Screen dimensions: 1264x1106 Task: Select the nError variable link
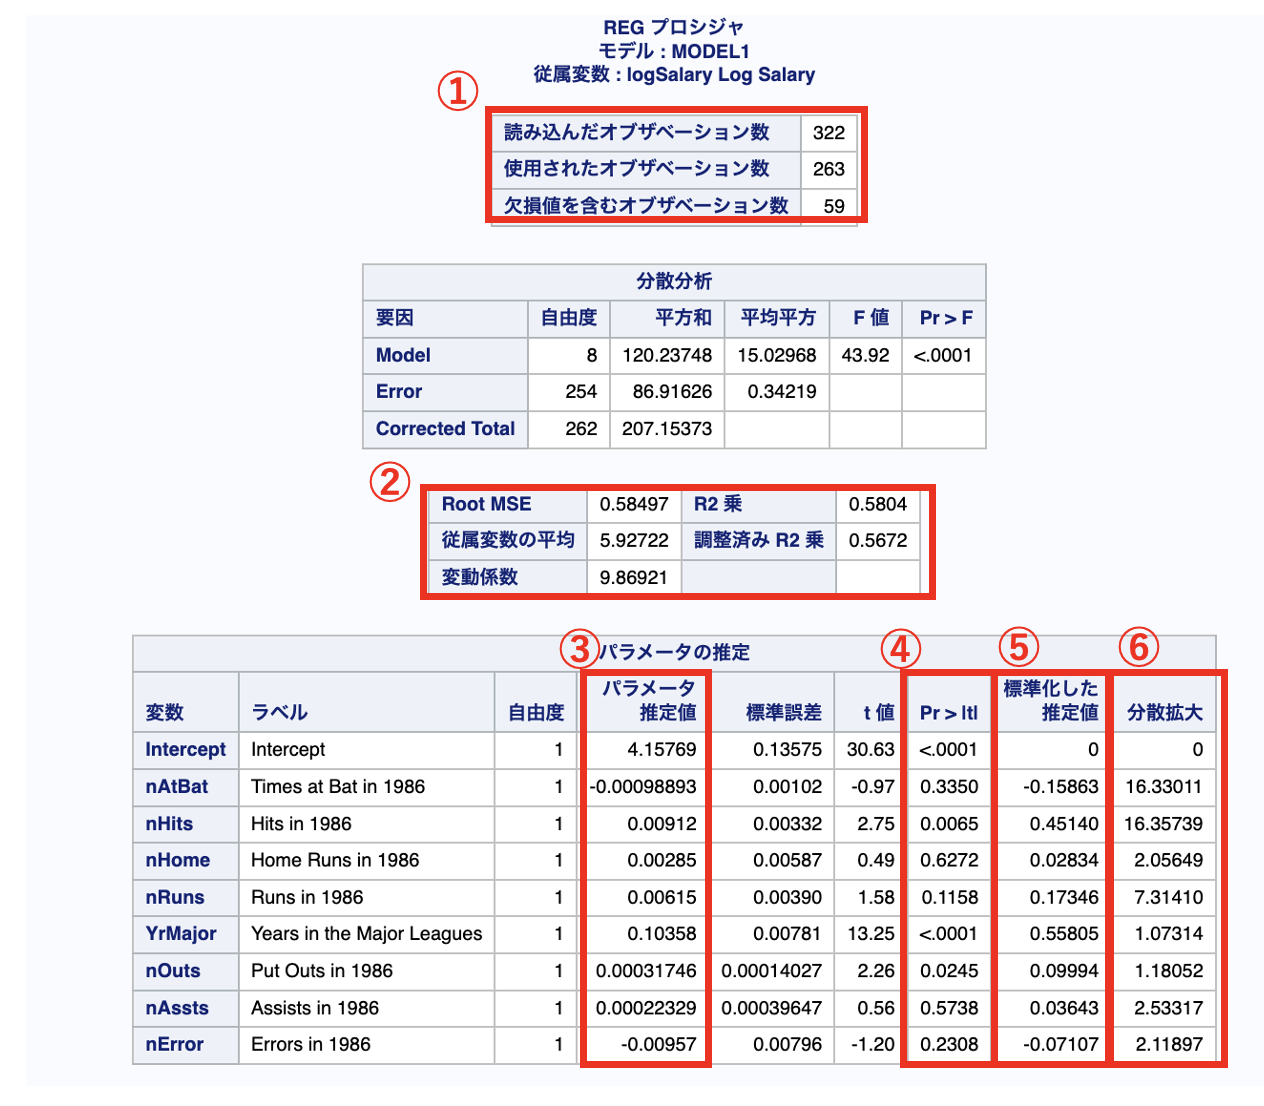(177, 1044)
